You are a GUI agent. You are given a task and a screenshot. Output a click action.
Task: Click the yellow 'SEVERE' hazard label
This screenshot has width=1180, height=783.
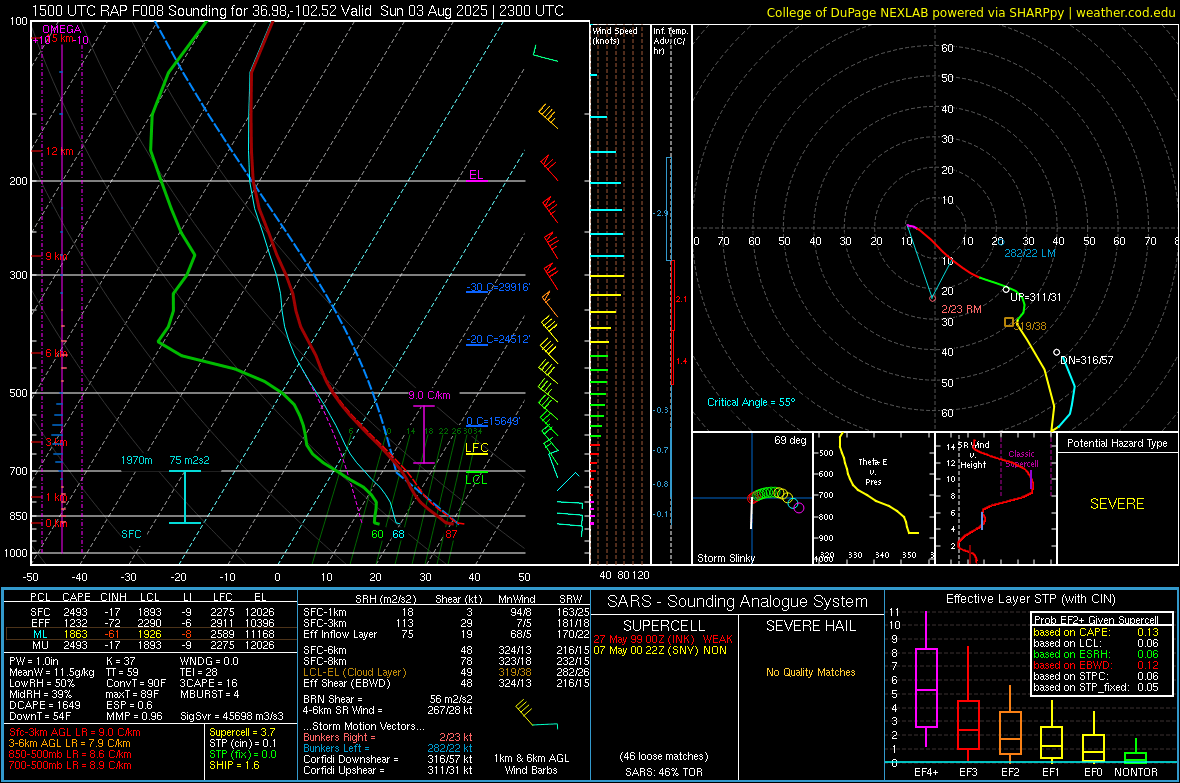[x=1117, y=504]
